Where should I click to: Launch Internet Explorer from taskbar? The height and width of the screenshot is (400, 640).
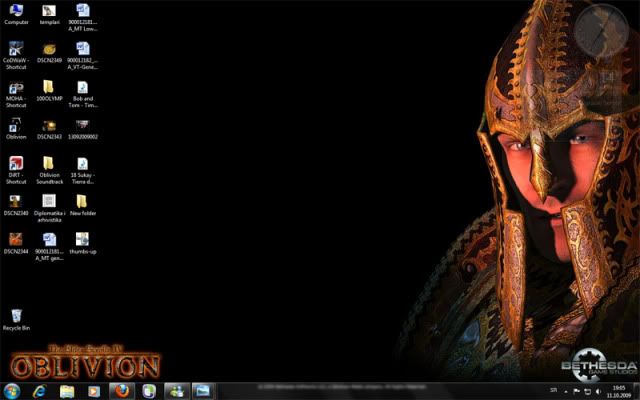coord(40,390)
